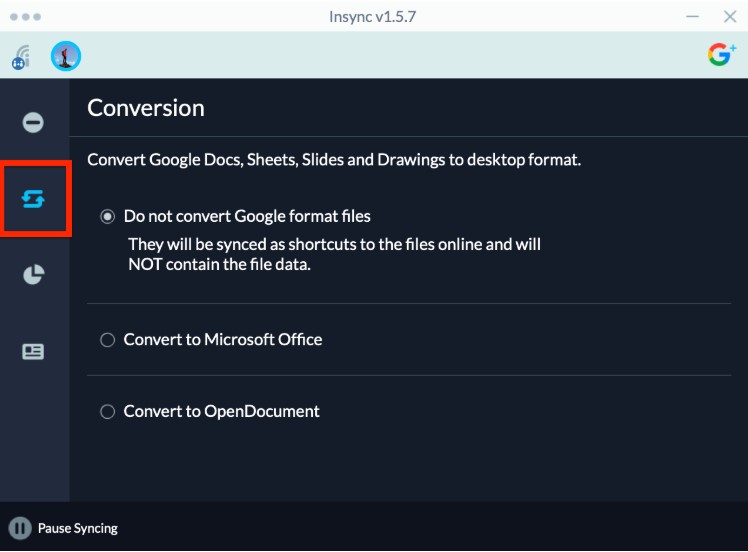The width and height of the screenshot is (748, 552).
Task: Select the Conversion arrows sidebar icon
Action: pyautogui.click(x=34, y=199)
